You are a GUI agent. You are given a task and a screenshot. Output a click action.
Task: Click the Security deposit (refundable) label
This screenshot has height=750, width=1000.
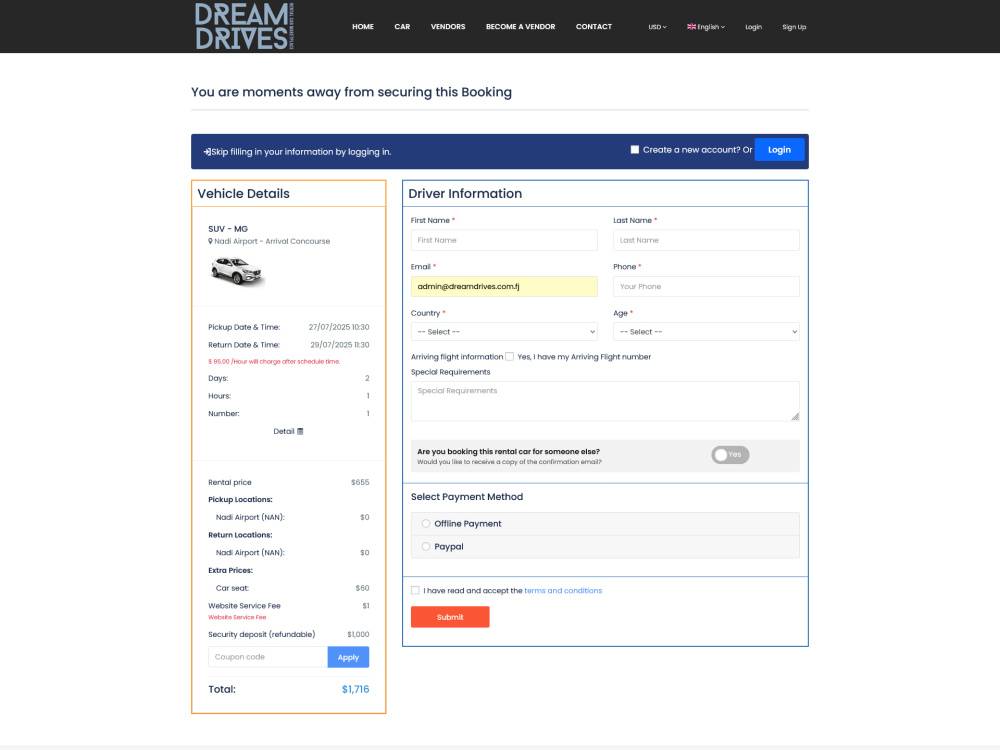(x=261, y=635)
